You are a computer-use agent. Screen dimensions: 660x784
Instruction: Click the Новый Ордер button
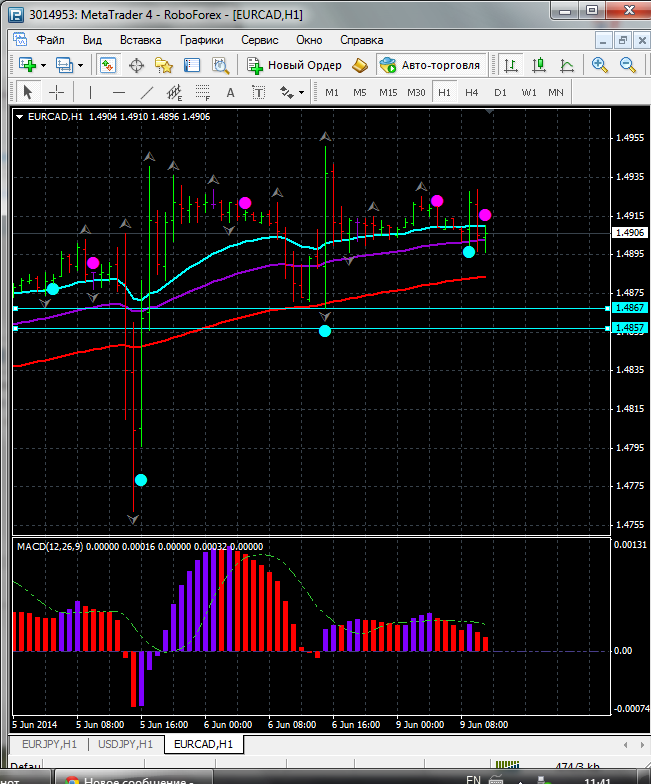295,65
